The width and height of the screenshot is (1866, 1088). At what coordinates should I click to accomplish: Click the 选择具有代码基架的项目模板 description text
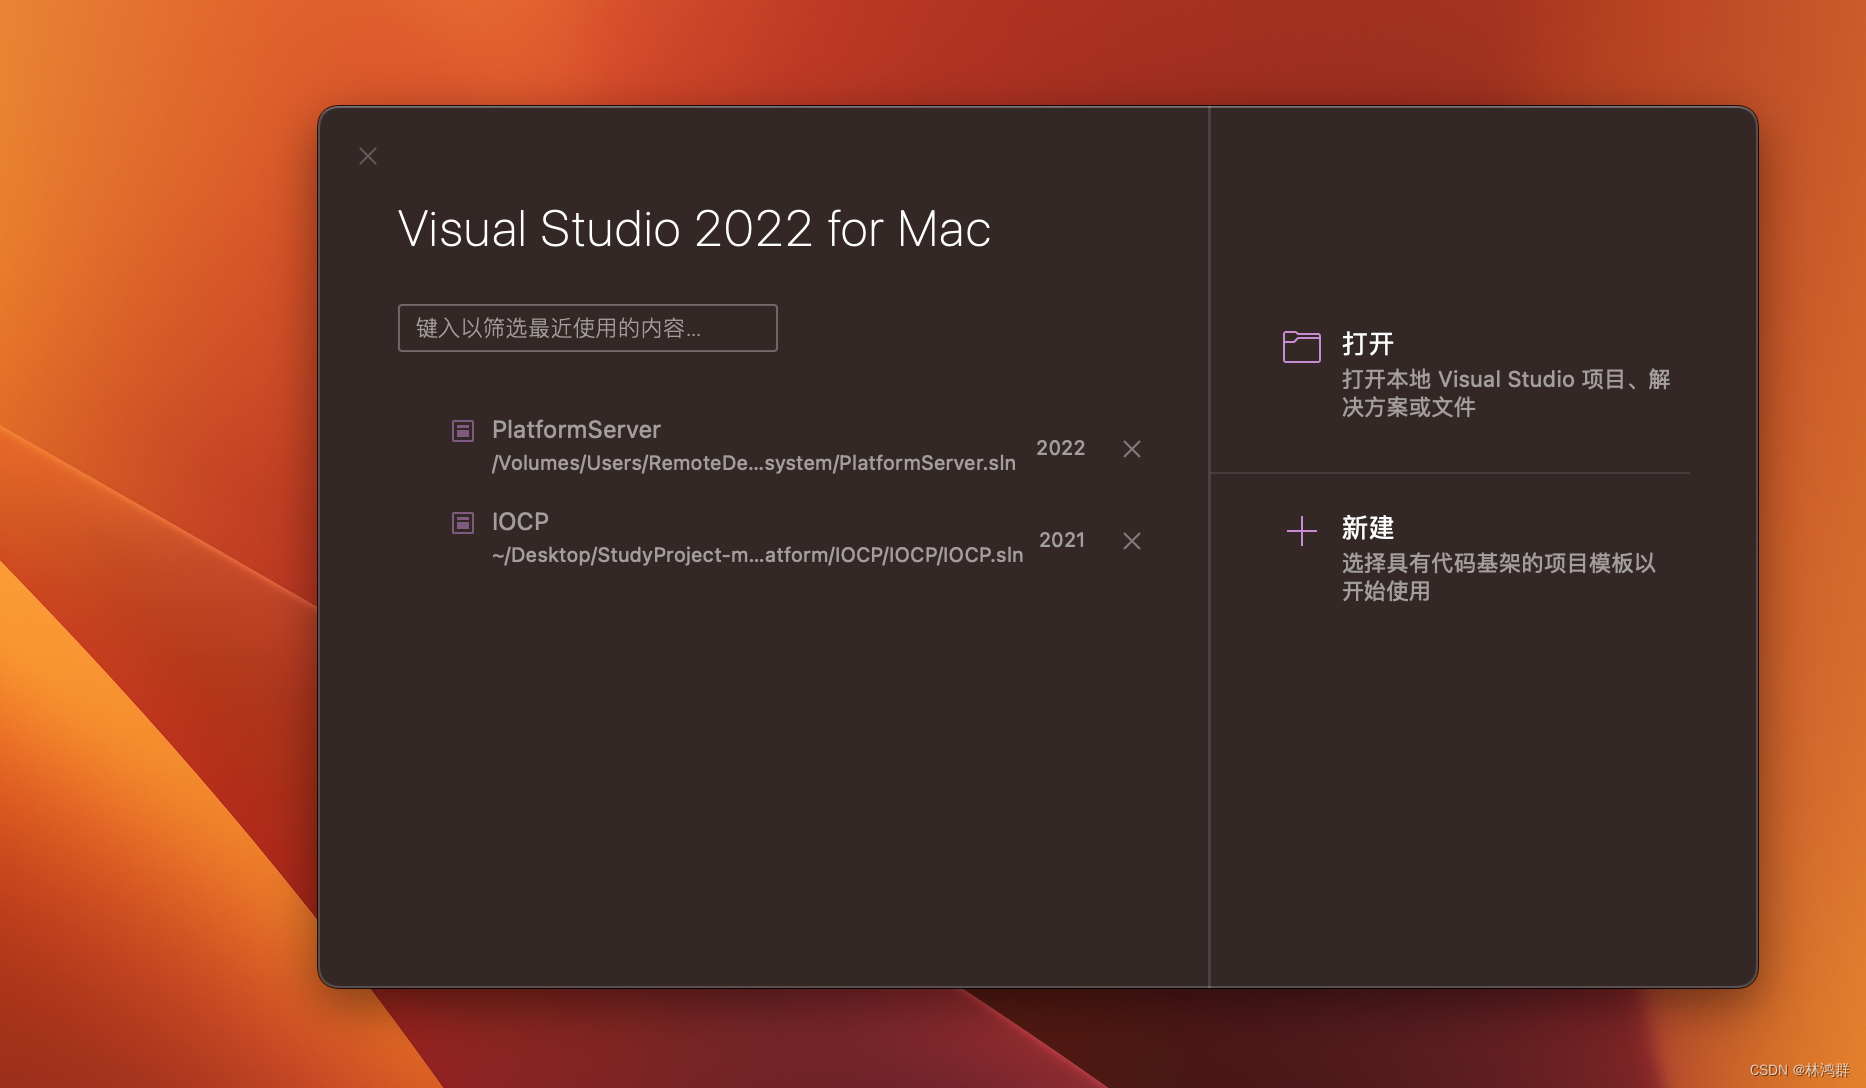(x=1497, y=576)
